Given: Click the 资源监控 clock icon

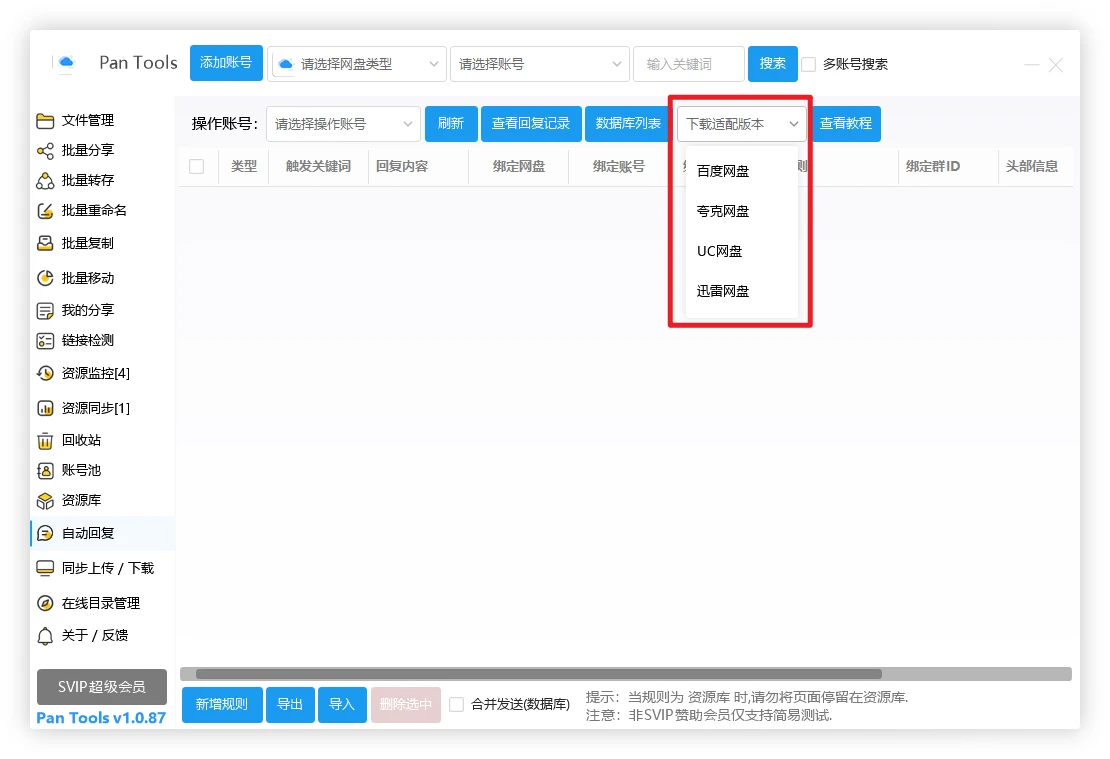Looking at the screenshot, I should click(x=45, y=374).
